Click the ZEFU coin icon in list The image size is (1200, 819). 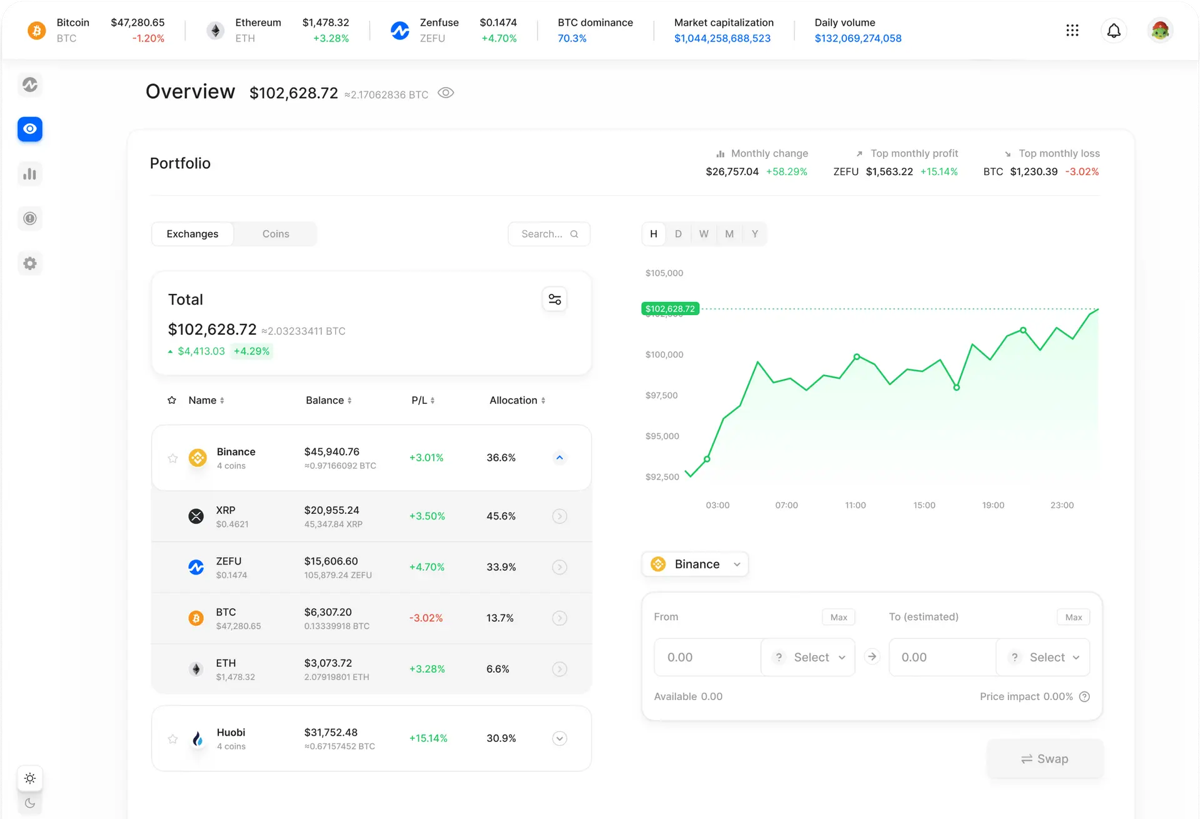(196, 567)
